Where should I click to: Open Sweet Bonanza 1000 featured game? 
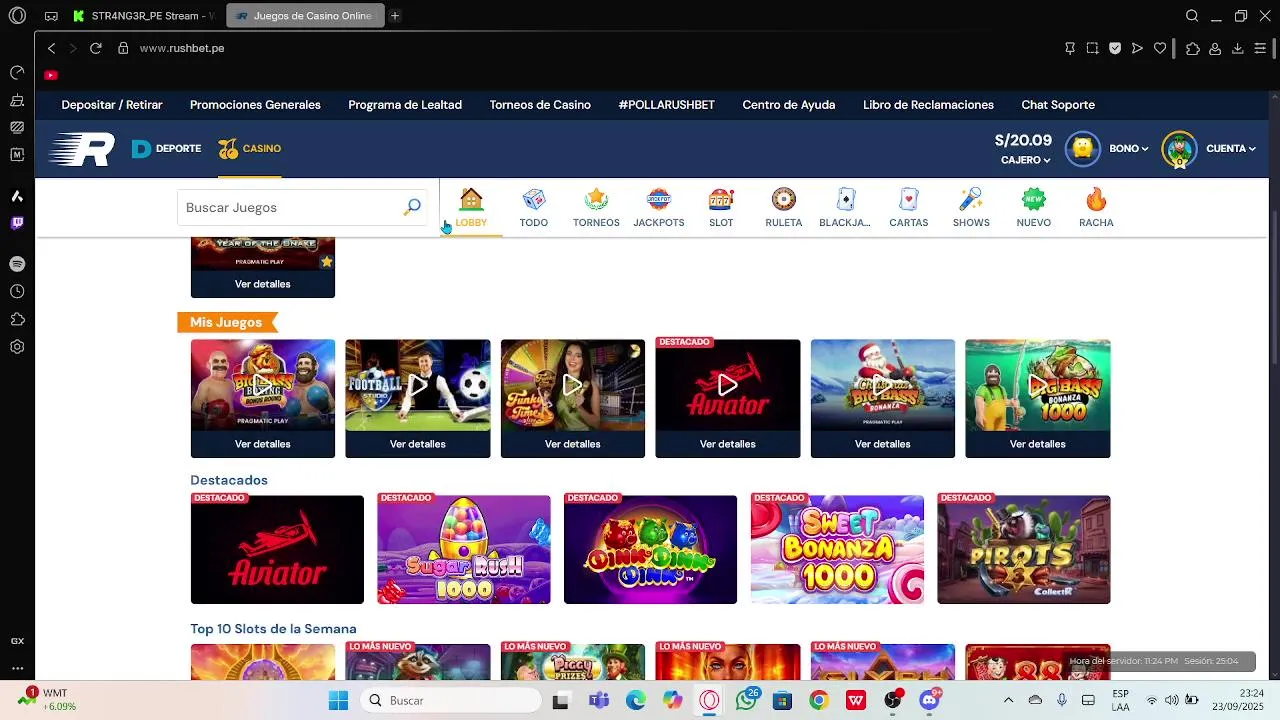837,550
